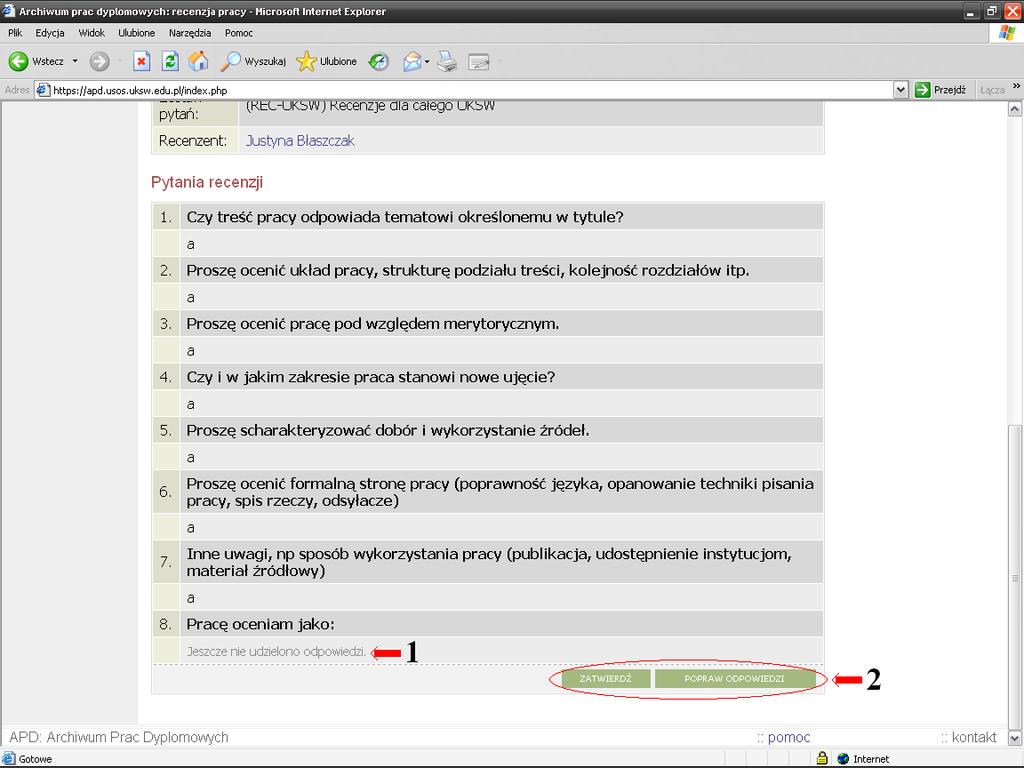Open Mail envelope icon
This screenshot has height=768, width=1024.
(x=412, y=61)
